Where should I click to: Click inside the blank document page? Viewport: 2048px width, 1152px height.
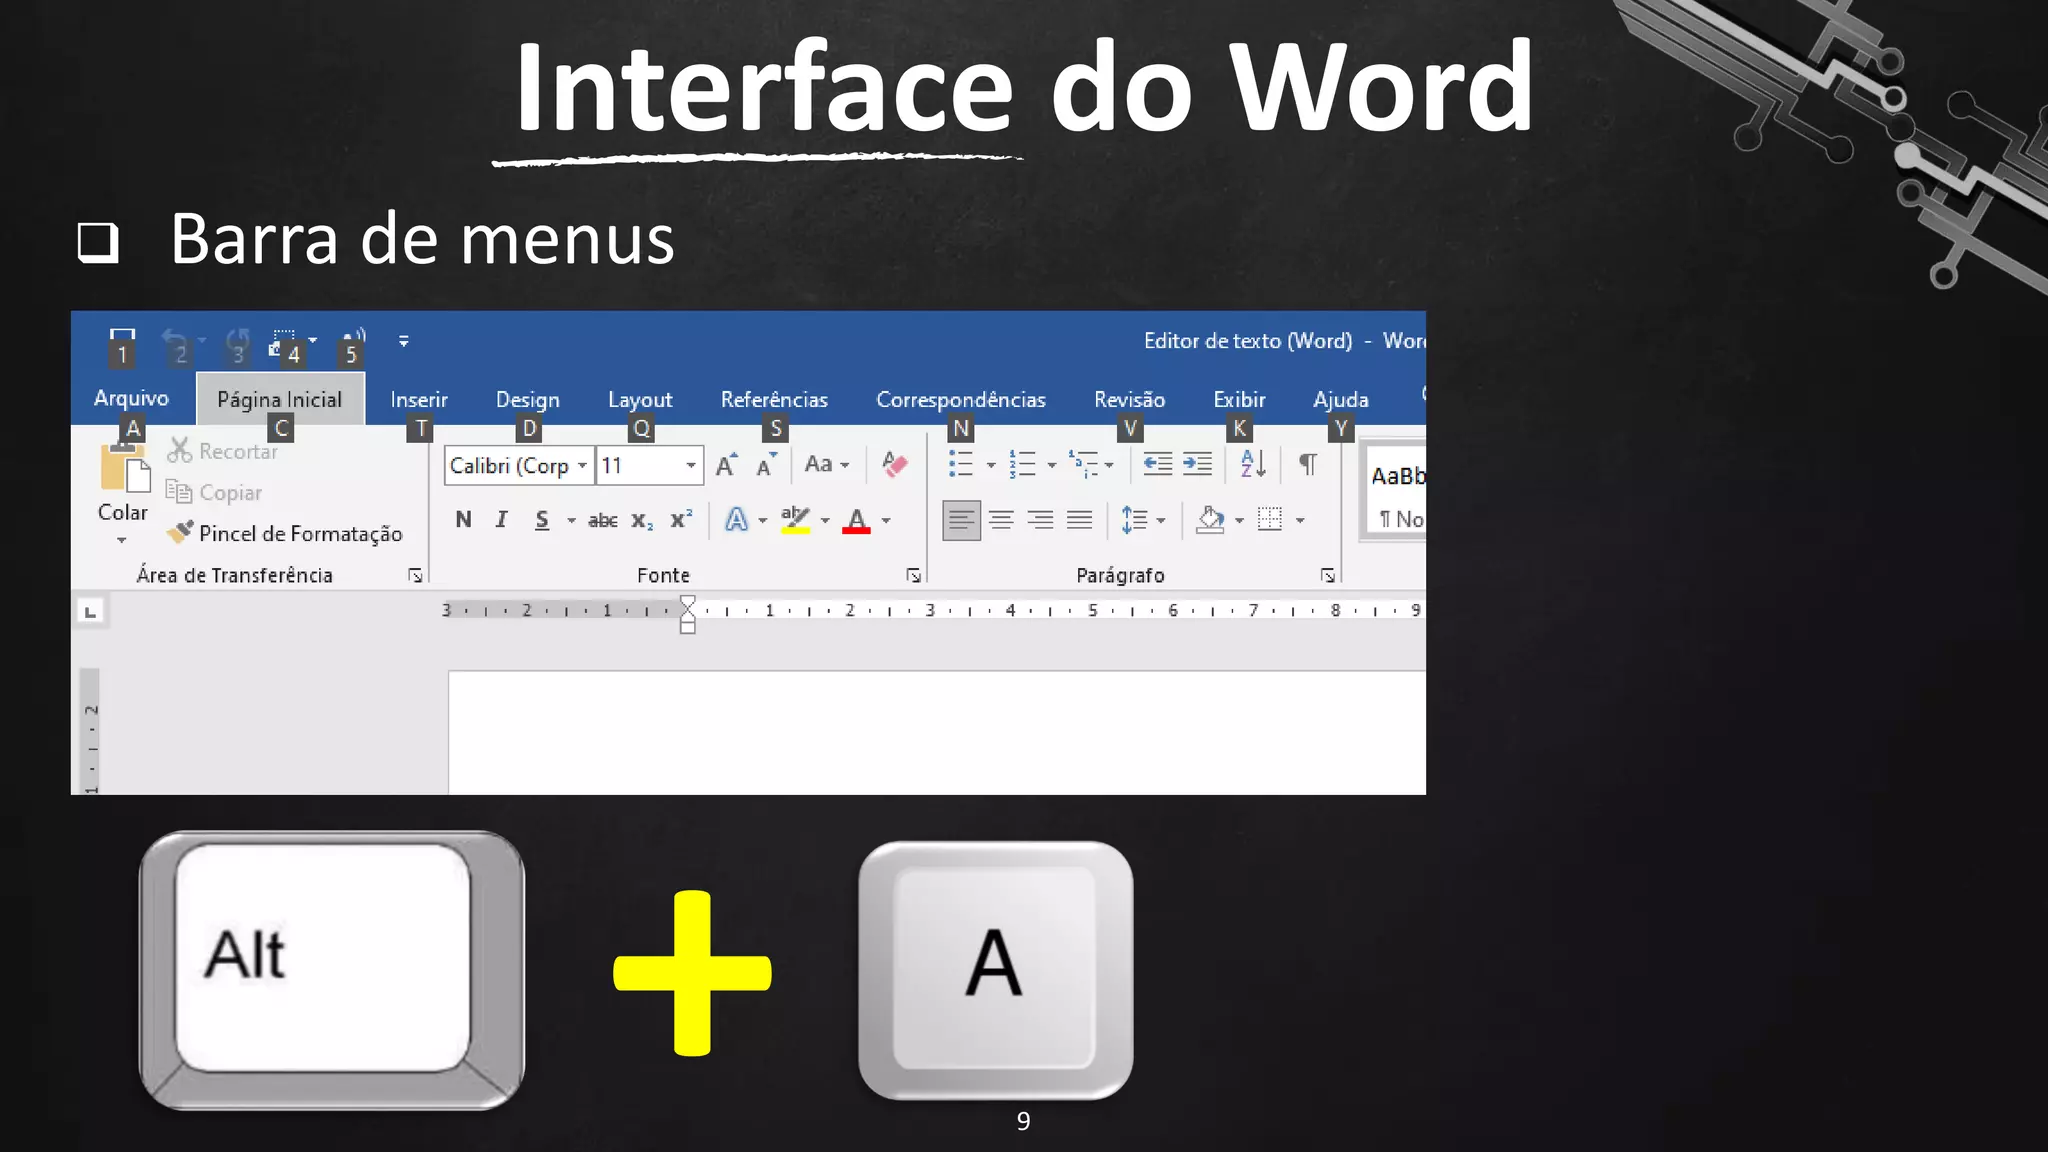click(937, 733)
